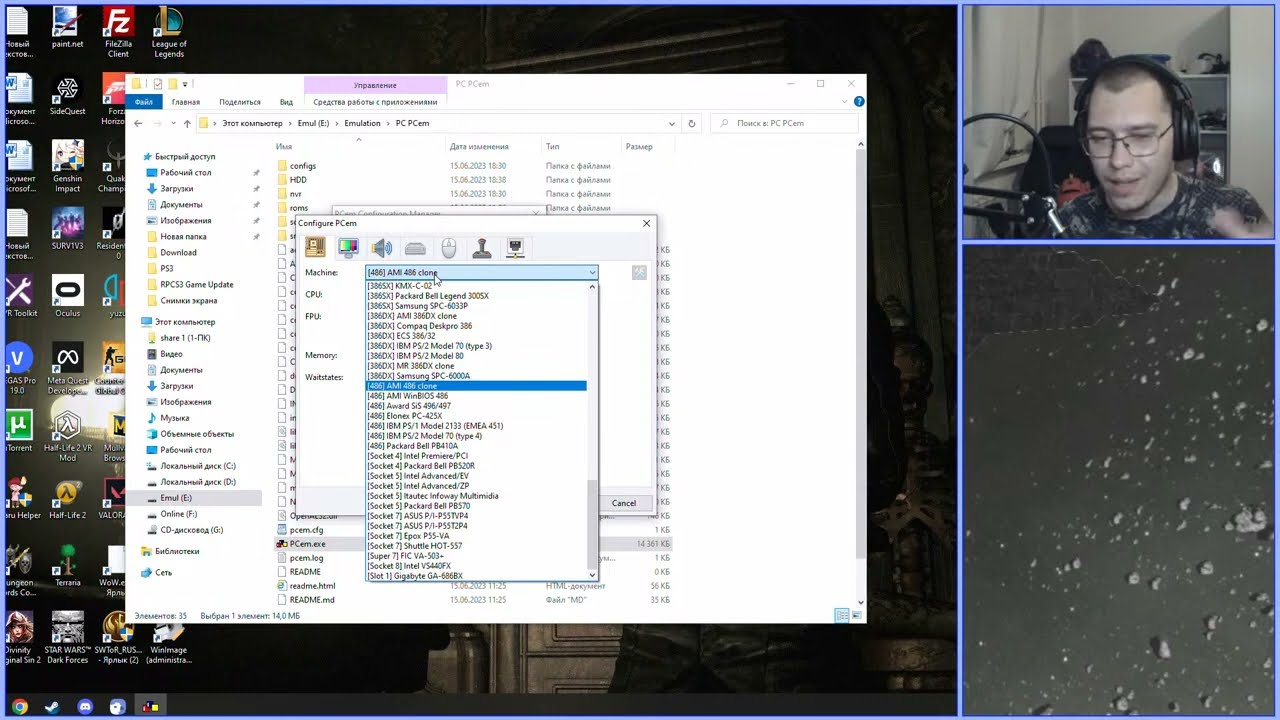Image resolution: width=1280 pixels, height=720 pixels.
Task: Click the Emulation breadcrumb segment
Action: 362,123
